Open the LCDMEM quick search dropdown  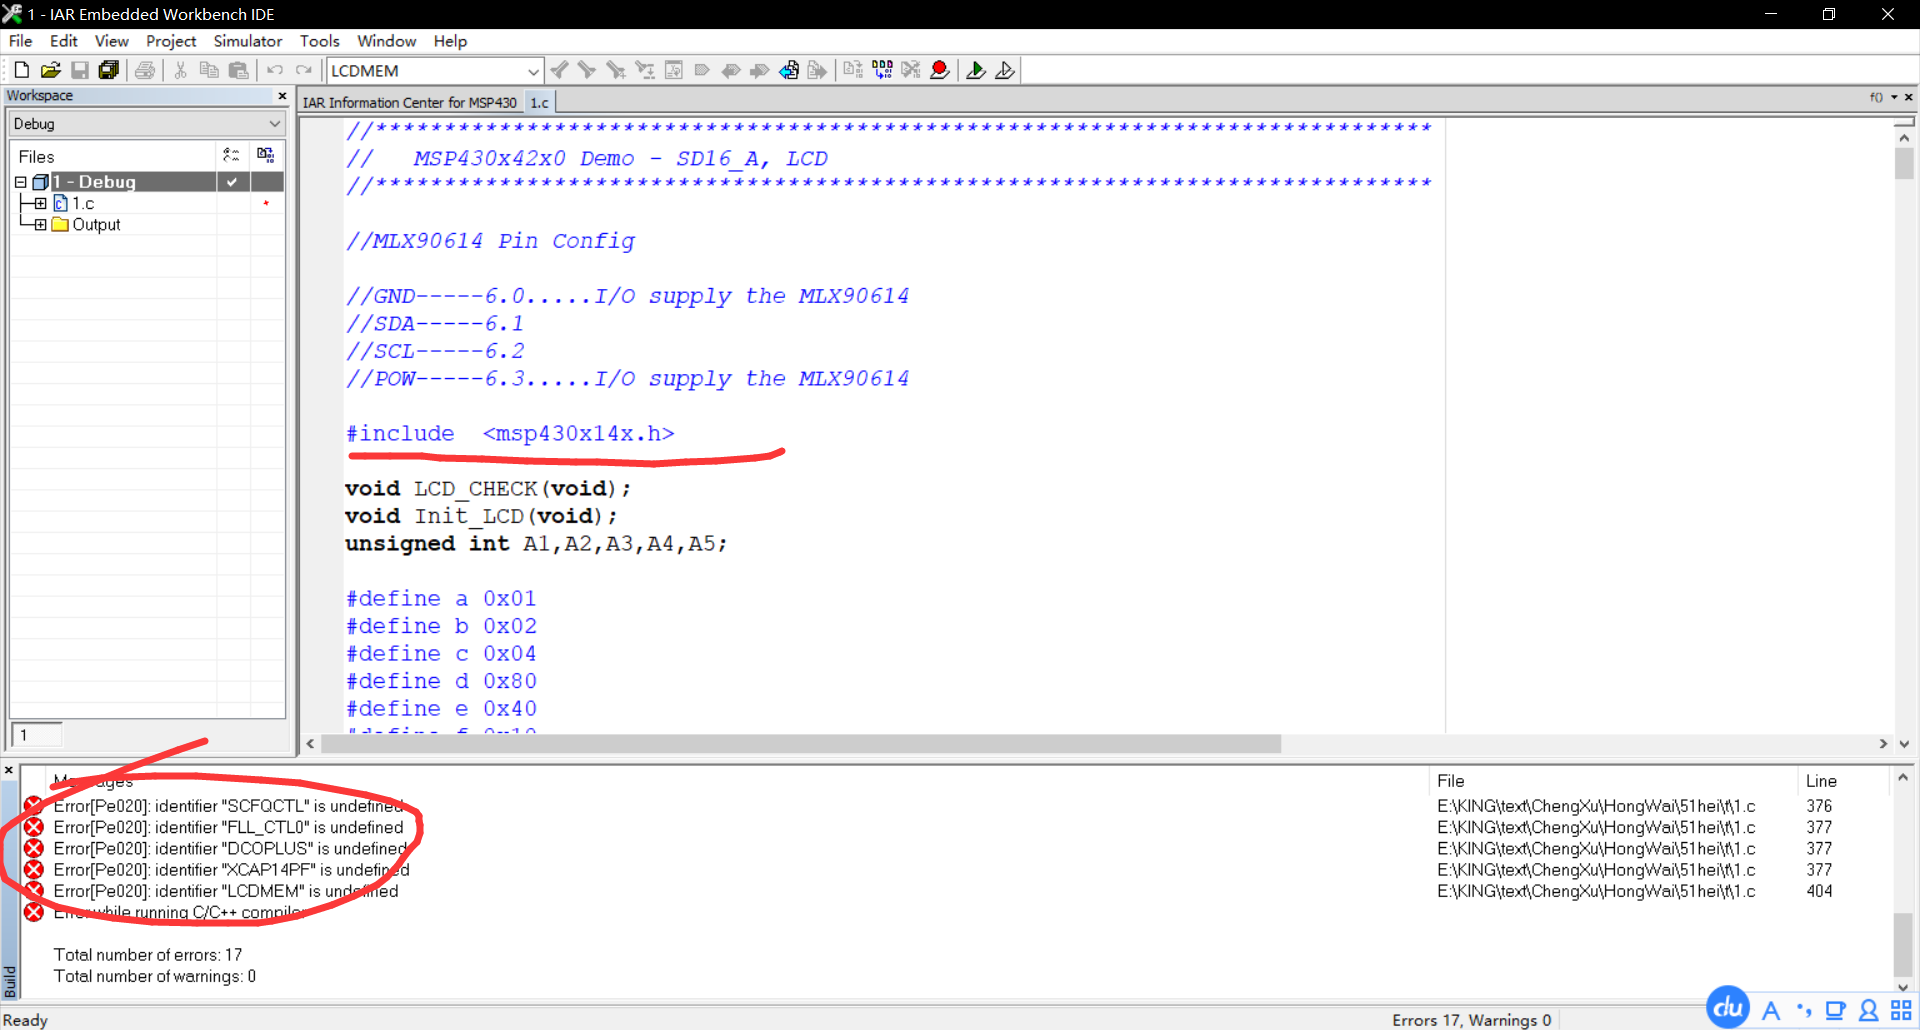pos(533,71)
